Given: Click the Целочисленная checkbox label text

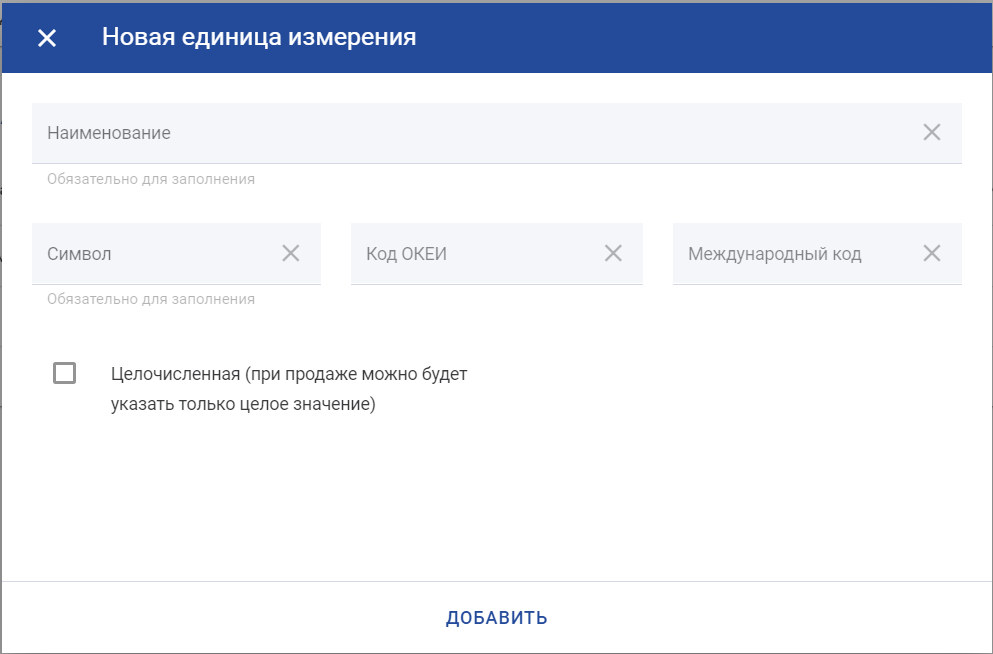Looking at the screenshot, I should 289,389.
